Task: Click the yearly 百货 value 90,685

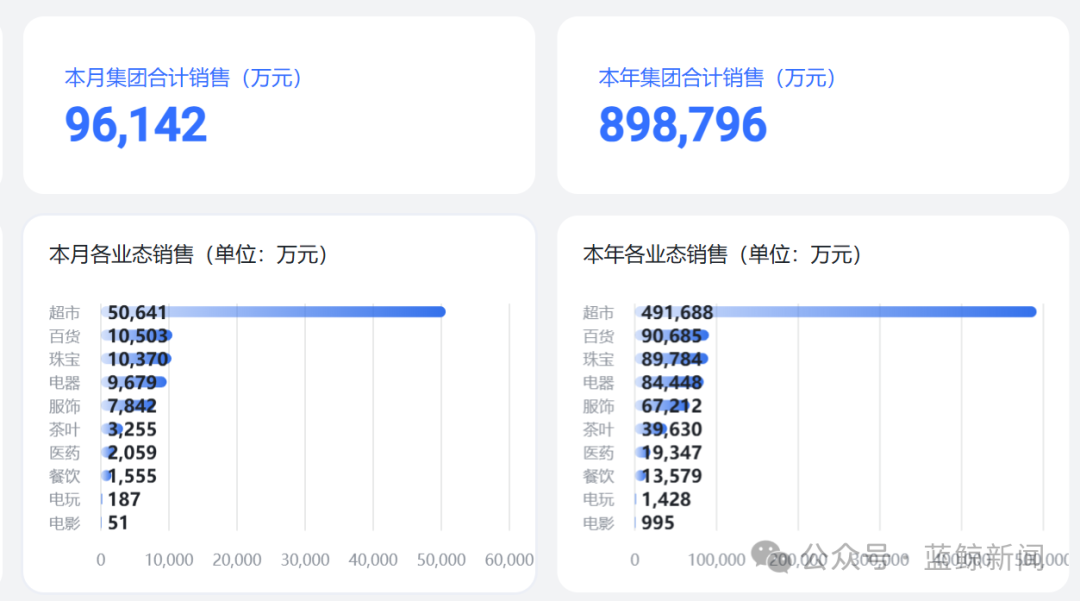Action: tap(672, 336)
